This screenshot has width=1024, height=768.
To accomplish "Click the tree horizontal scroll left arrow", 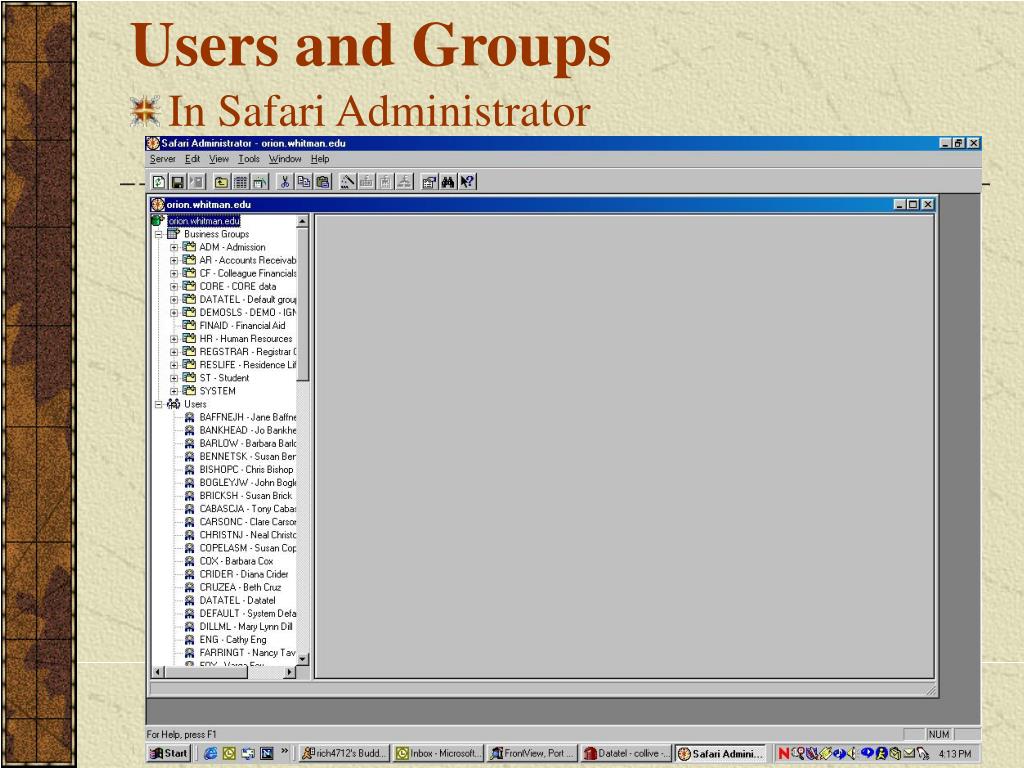I will (x=158, y=671).
